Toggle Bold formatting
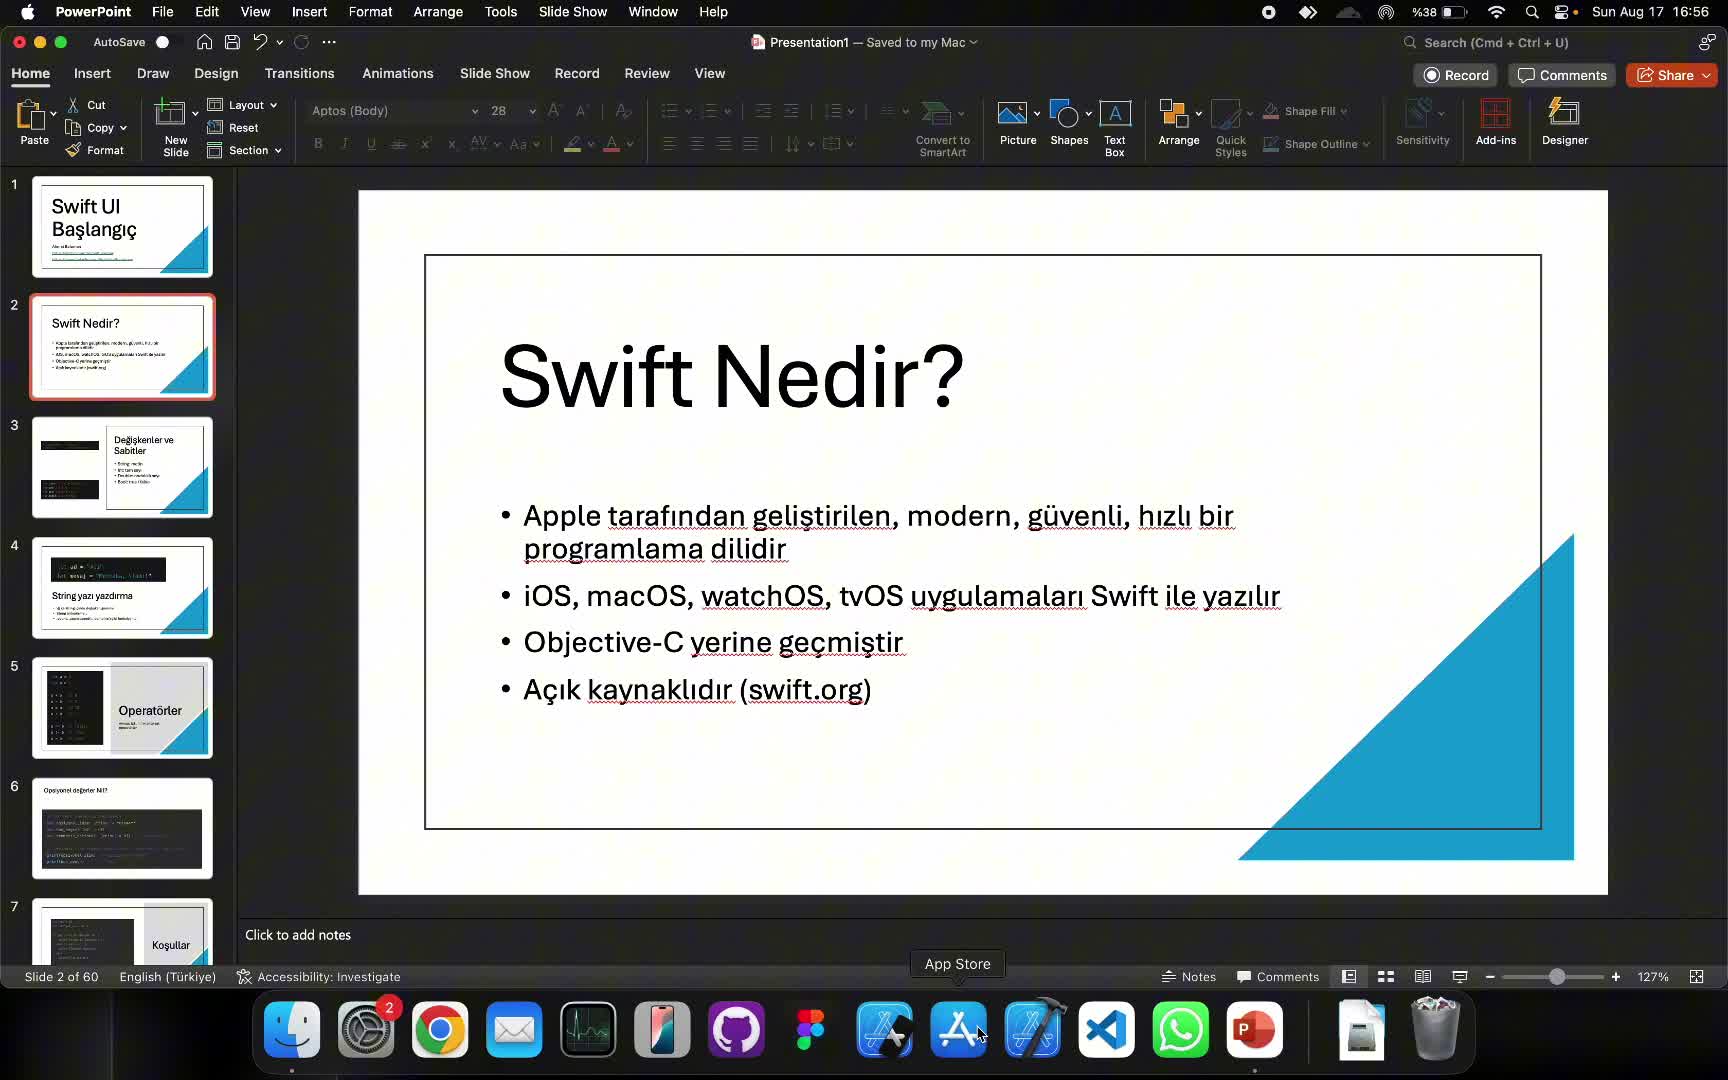This screenshot has height=1080, width=1728. point(318,144)
